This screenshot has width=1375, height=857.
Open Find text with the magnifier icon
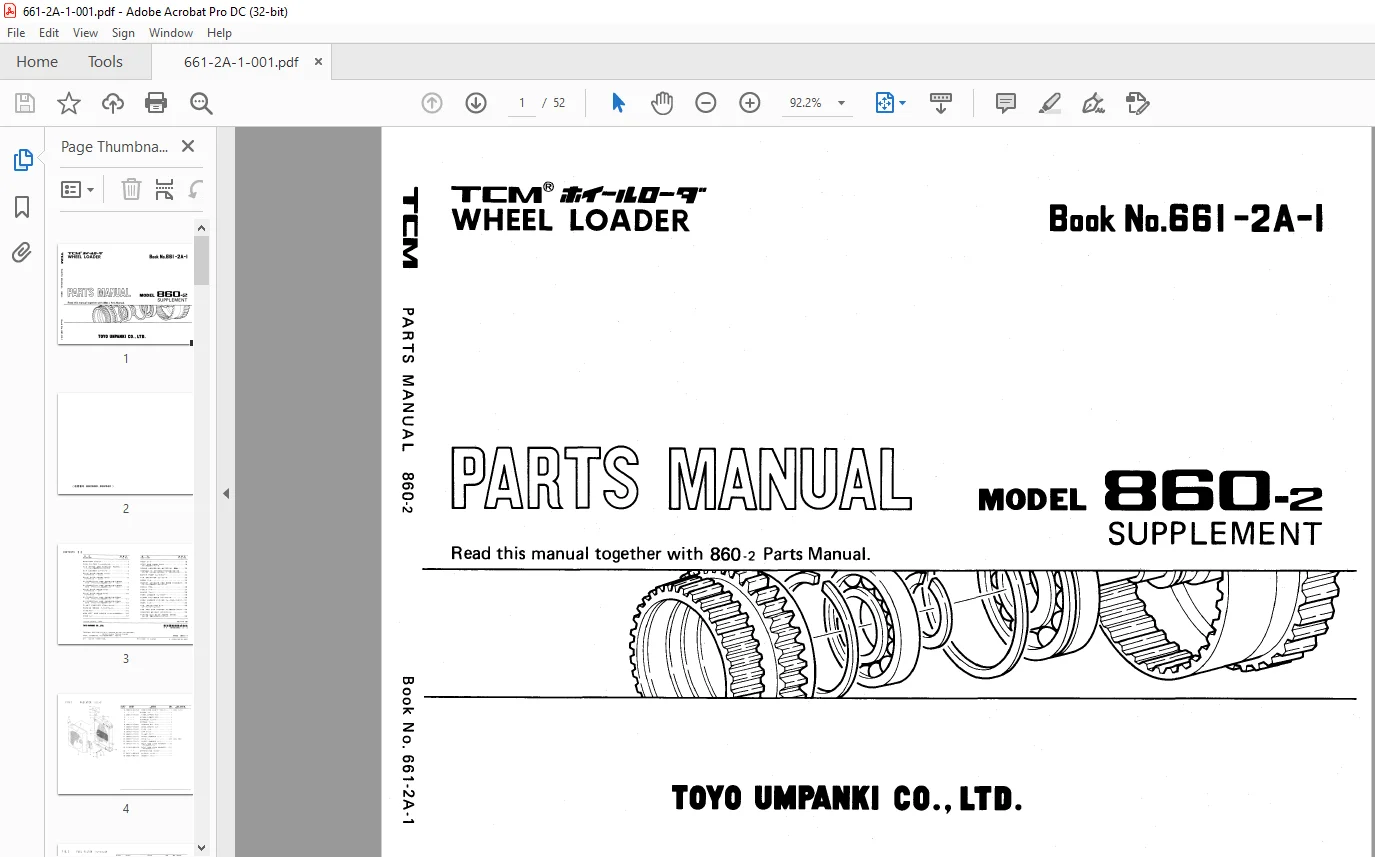202,103
